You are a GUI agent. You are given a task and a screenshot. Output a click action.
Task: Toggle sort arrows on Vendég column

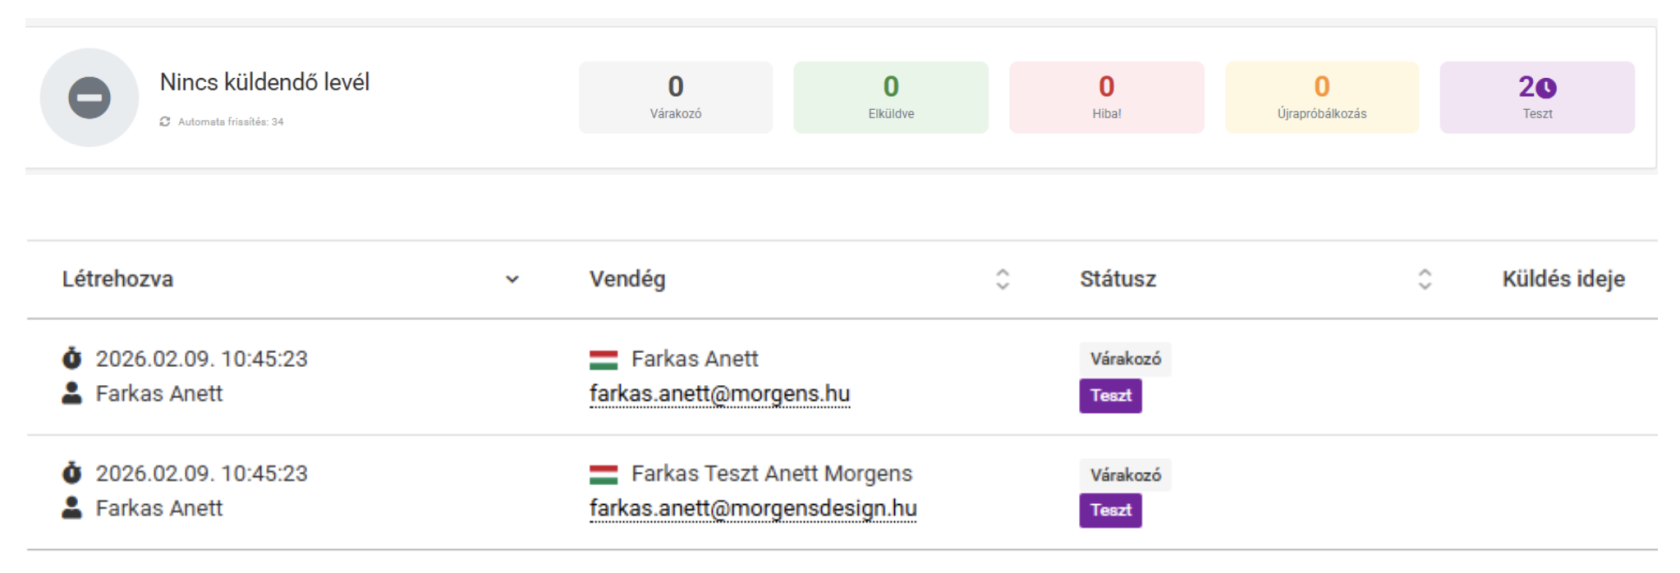1002,280
